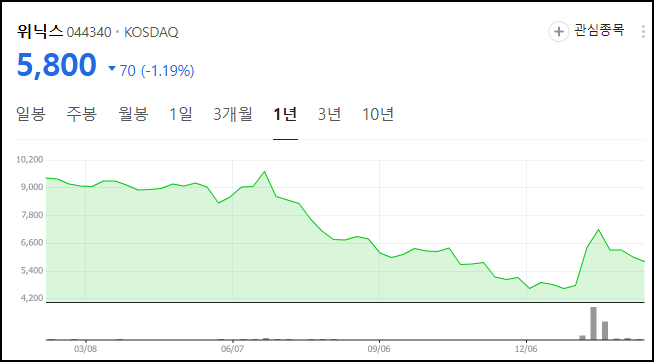Image resolution: width=654 pixels, height=362 pixels.
Task: Click the ticker code 044340
Action: [x=89, y=33]
